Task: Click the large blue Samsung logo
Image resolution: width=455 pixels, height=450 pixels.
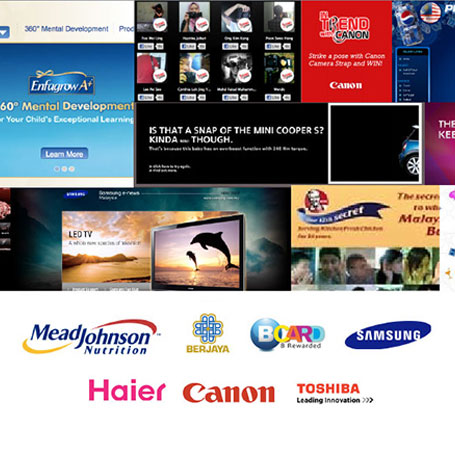Action: (388, 335)
